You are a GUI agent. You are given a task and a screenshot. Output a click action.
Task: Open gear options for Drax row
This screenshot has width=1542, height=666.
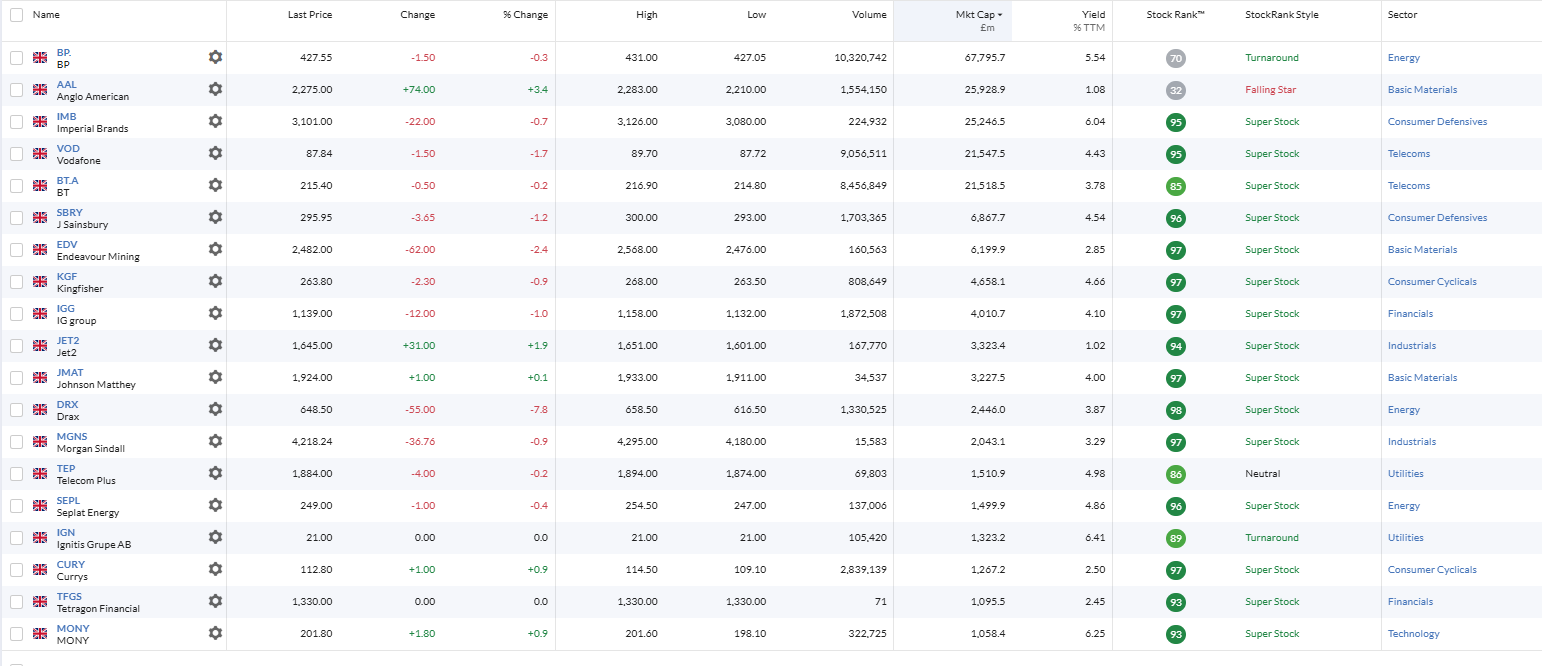tap(215, 409)
